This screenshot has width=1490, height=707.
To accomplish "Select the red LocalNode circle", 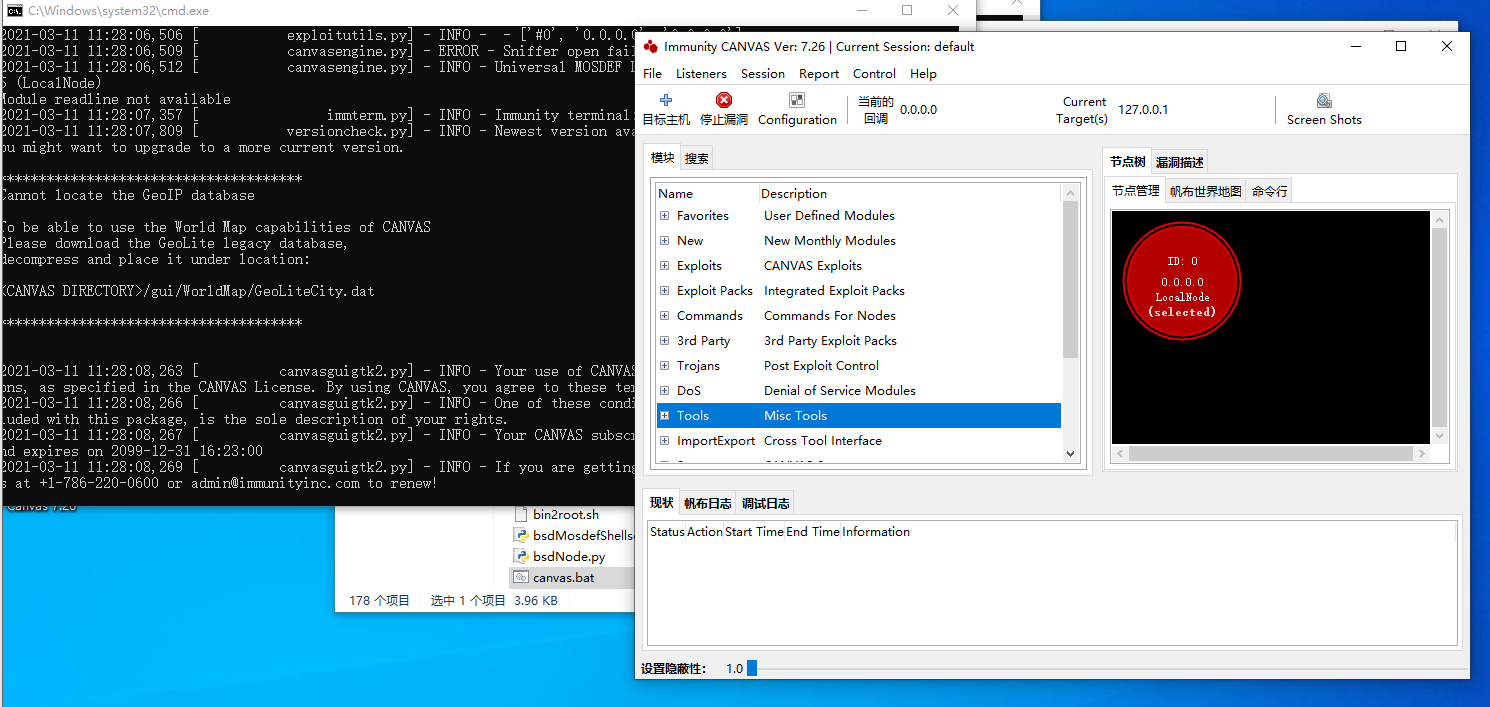I will pos(1182,280).
